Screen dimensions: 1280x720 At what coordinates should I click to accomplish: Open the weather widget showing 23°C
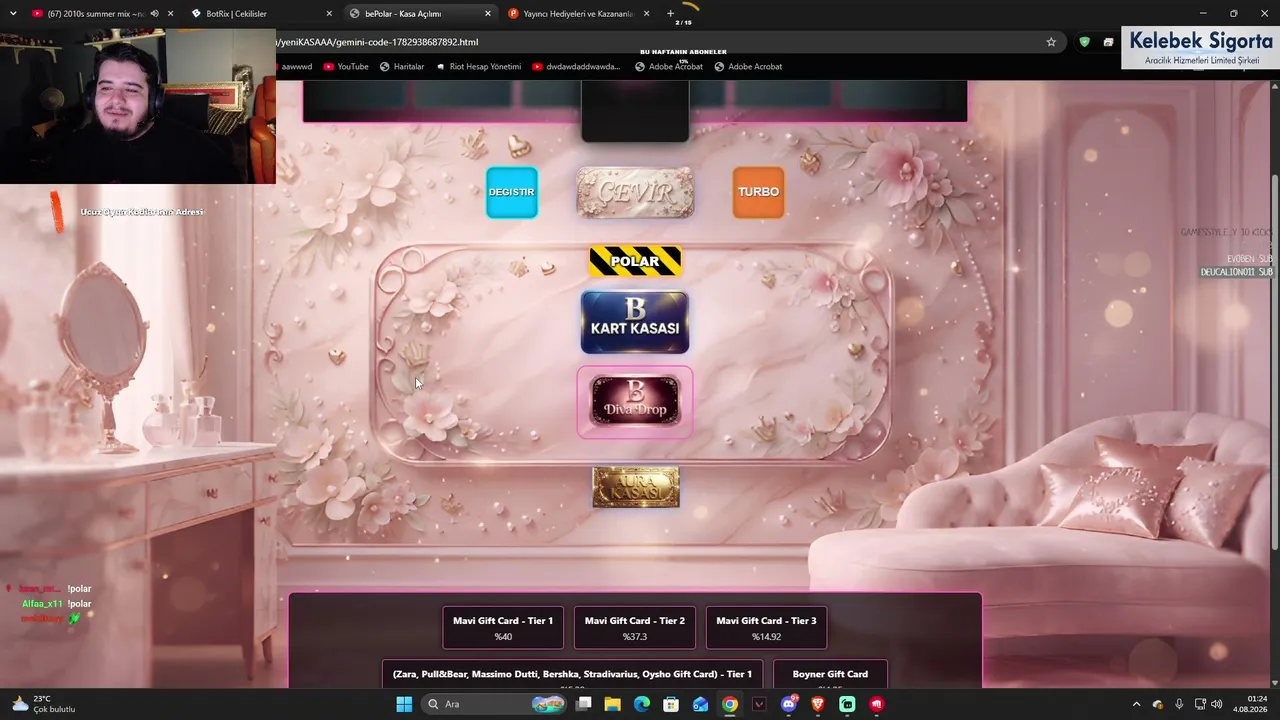[x=43, y=704]
